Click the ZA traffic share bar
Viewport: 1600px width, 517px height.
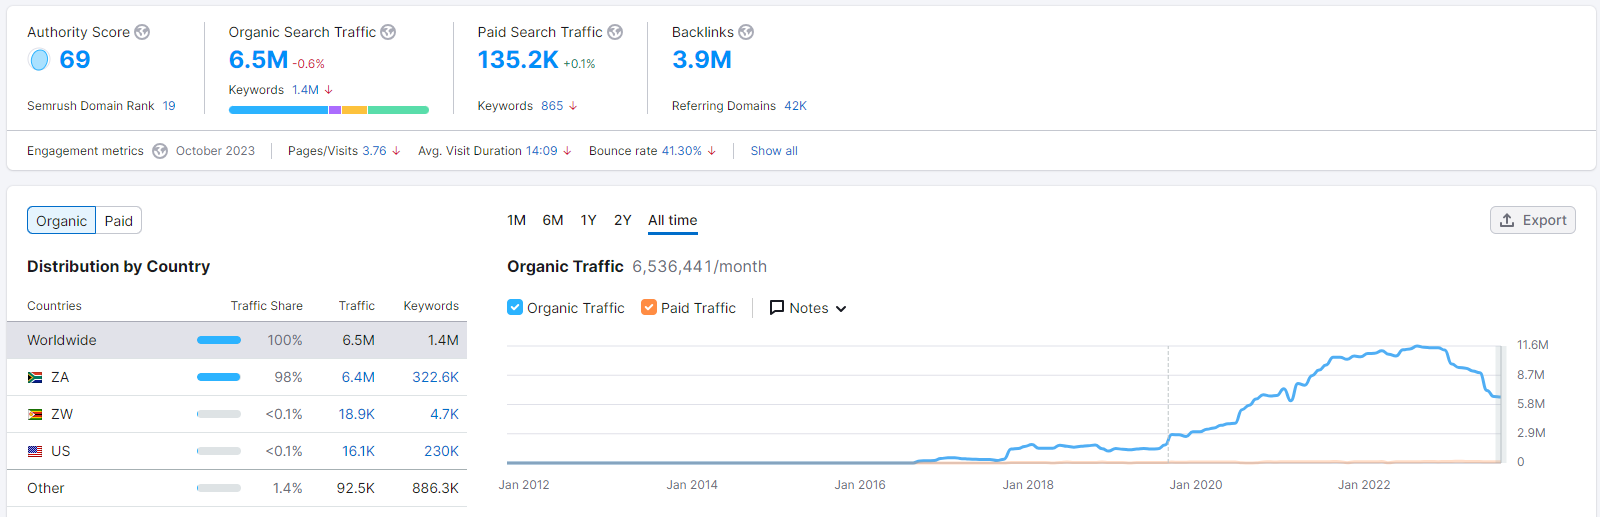[219, 377]
